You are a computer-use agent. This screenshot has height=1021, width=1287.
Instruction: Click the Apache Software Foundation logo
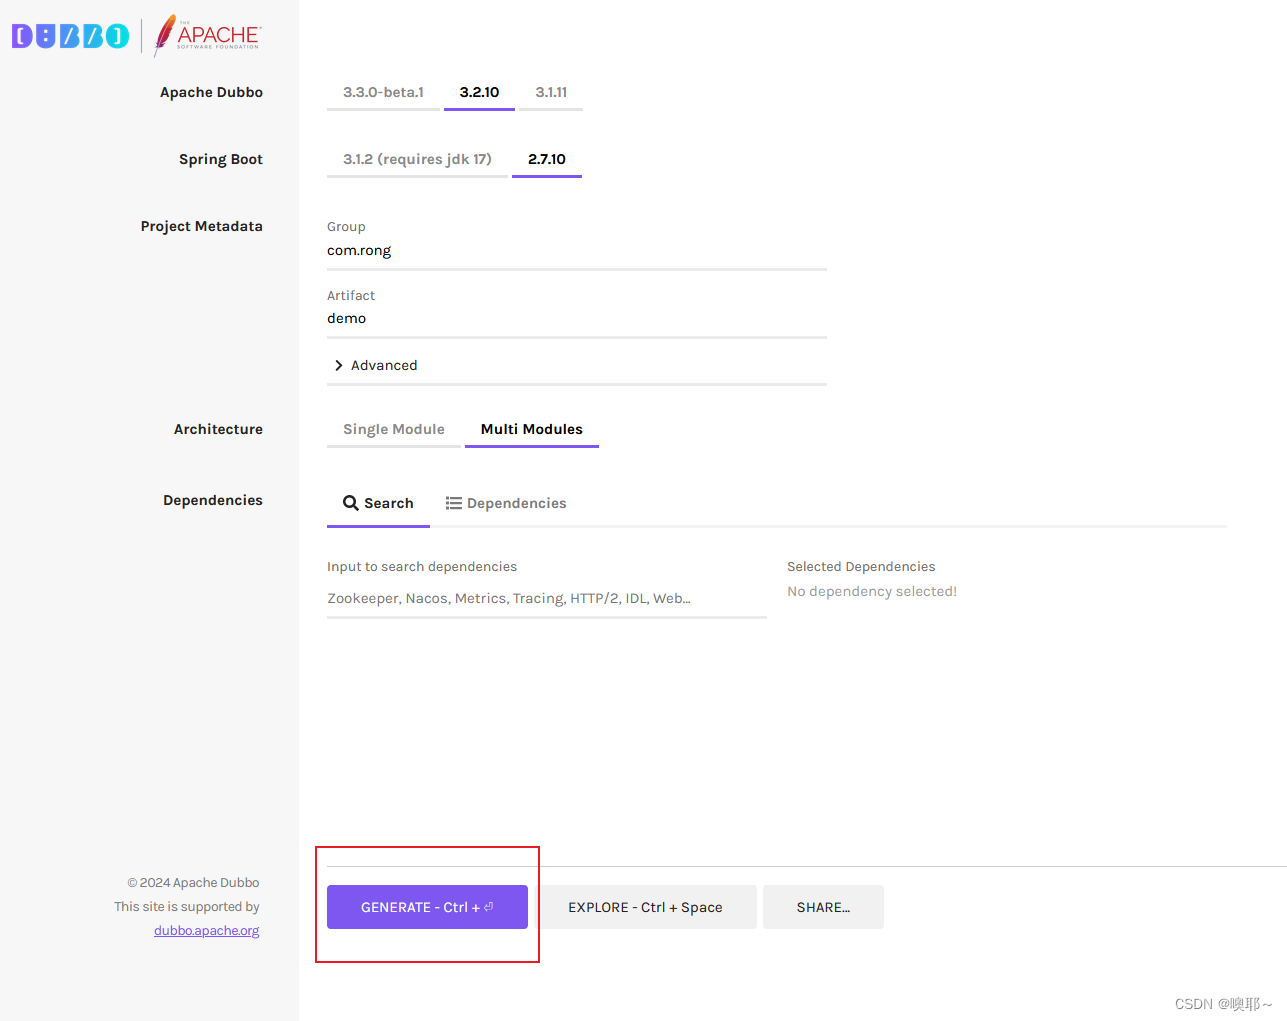coord(208,35)
